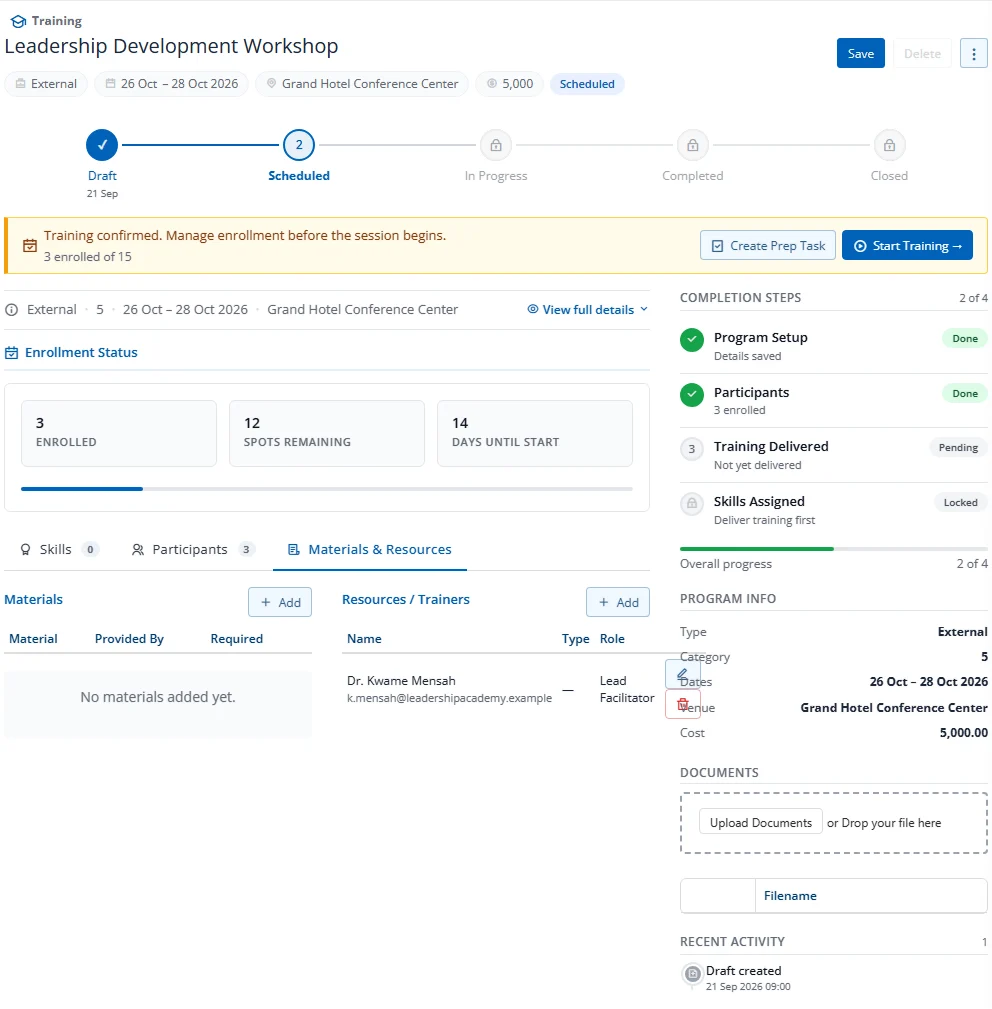
Task: Click the red trash icon for Dr. Kwame Mensah
Action: pos(682,704)
